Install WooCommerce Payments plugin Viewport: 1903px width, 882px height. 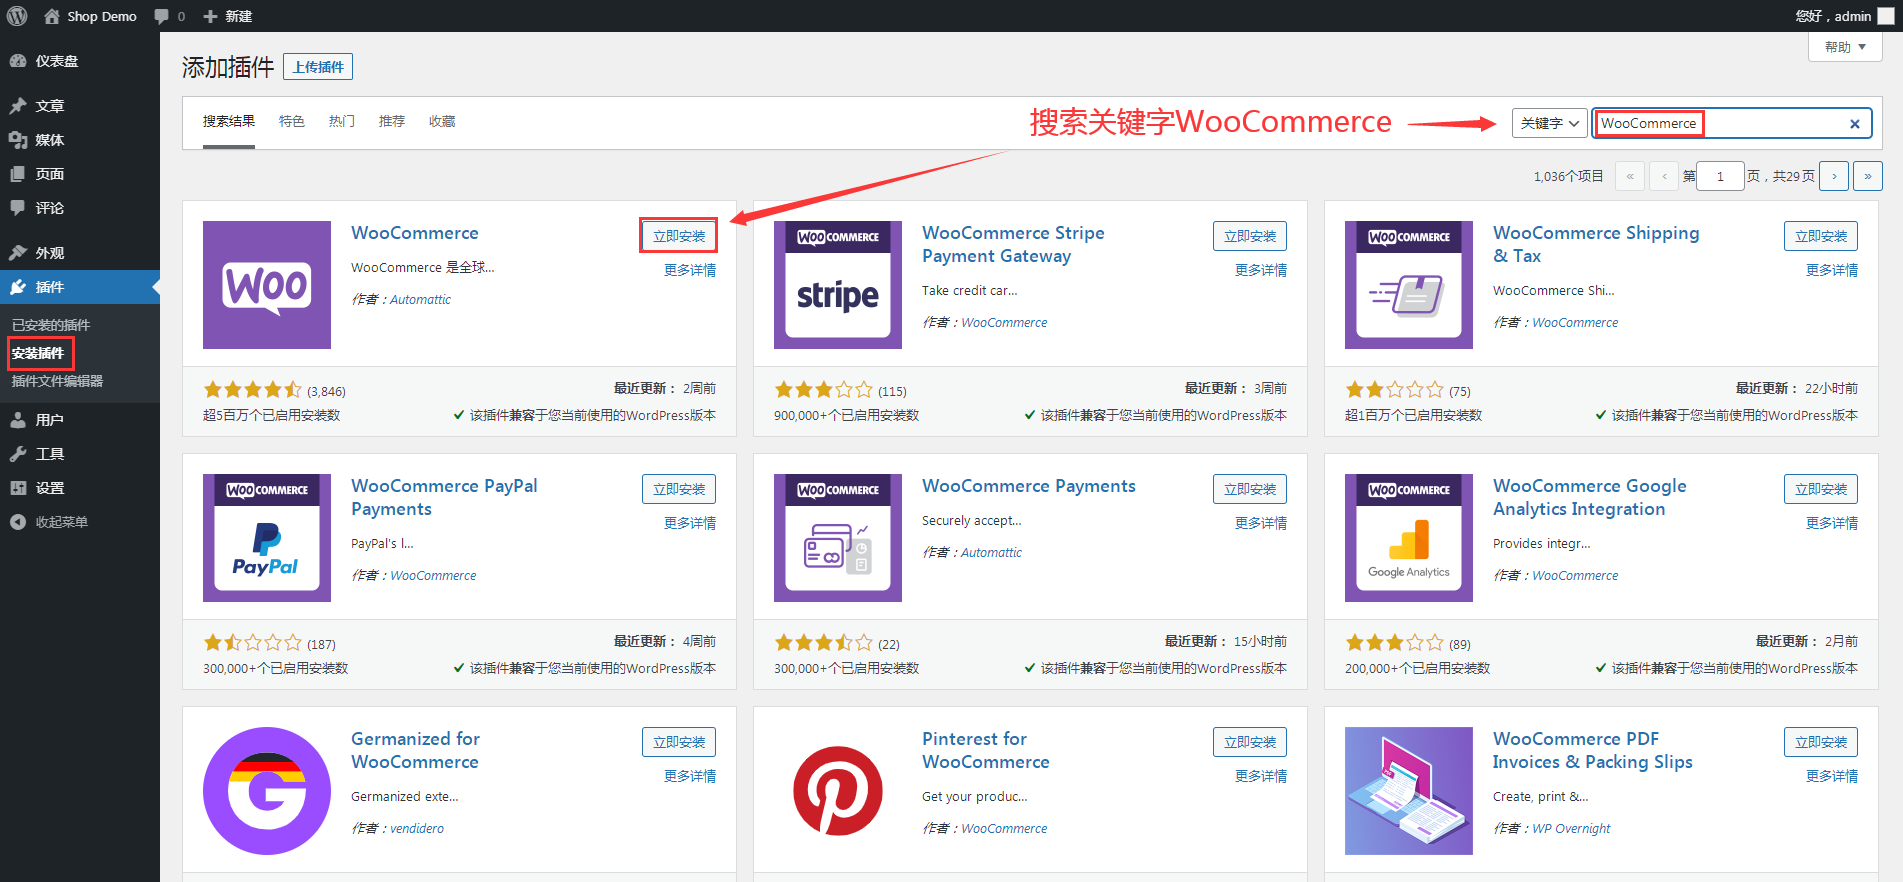[1250, 489]
